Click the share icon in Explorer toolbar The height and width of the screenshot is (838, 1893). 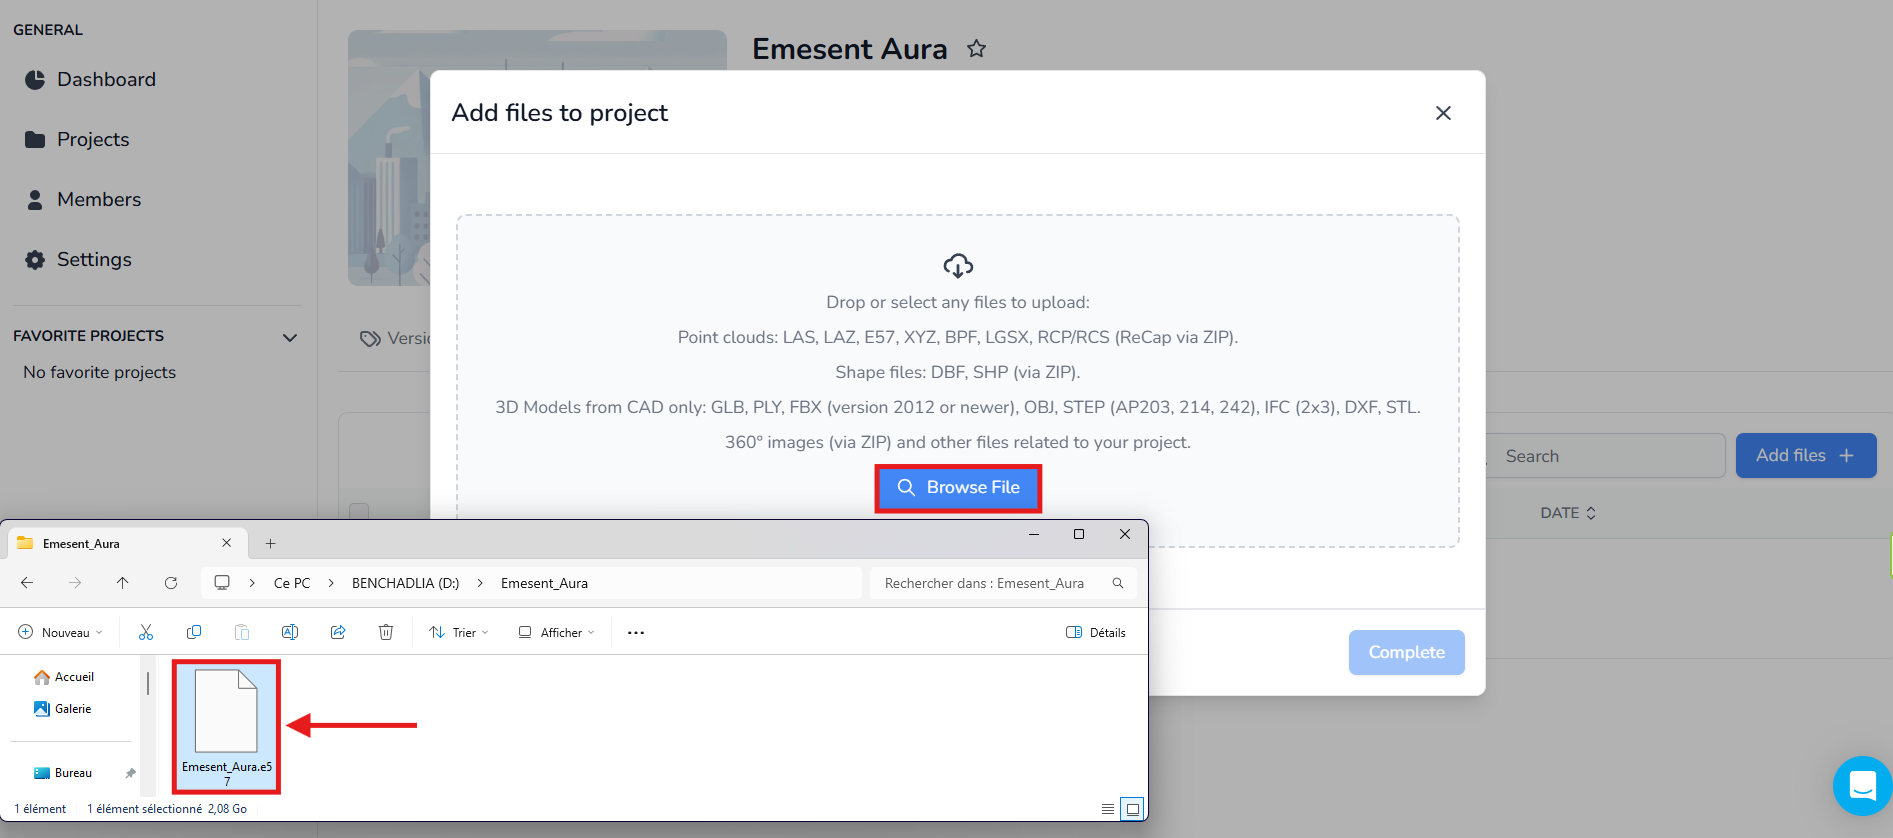point(338,632)
